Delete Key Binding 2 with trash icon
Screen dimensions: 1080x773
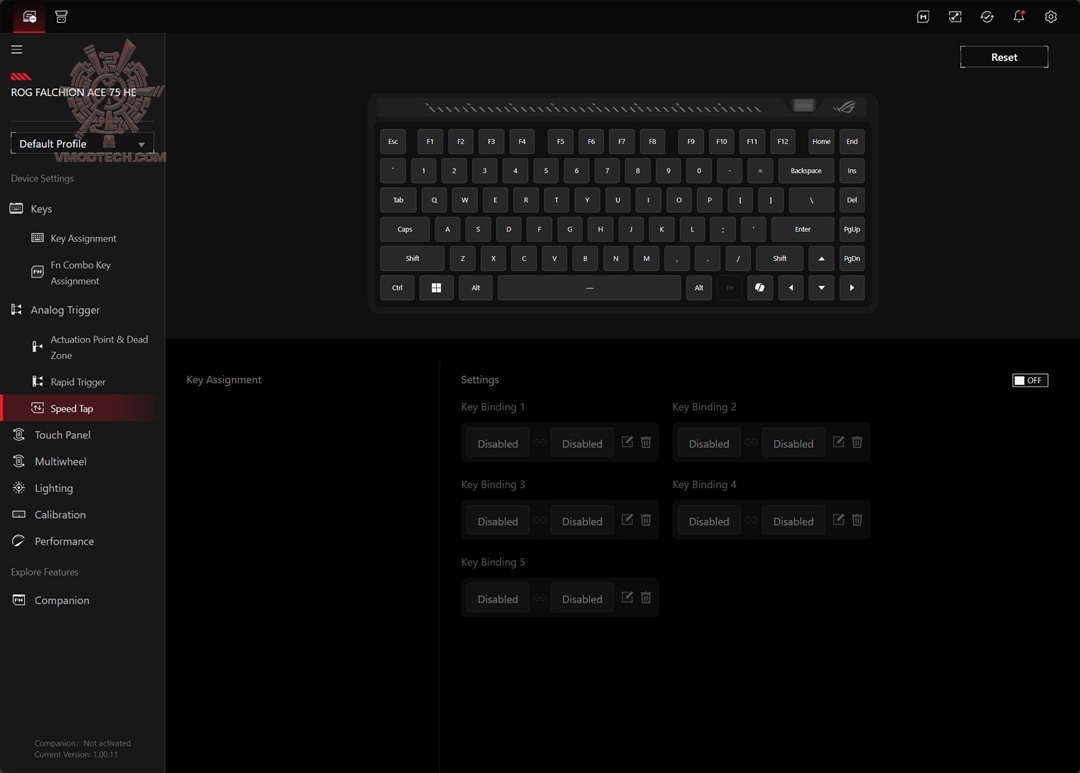tap(857, 442)
